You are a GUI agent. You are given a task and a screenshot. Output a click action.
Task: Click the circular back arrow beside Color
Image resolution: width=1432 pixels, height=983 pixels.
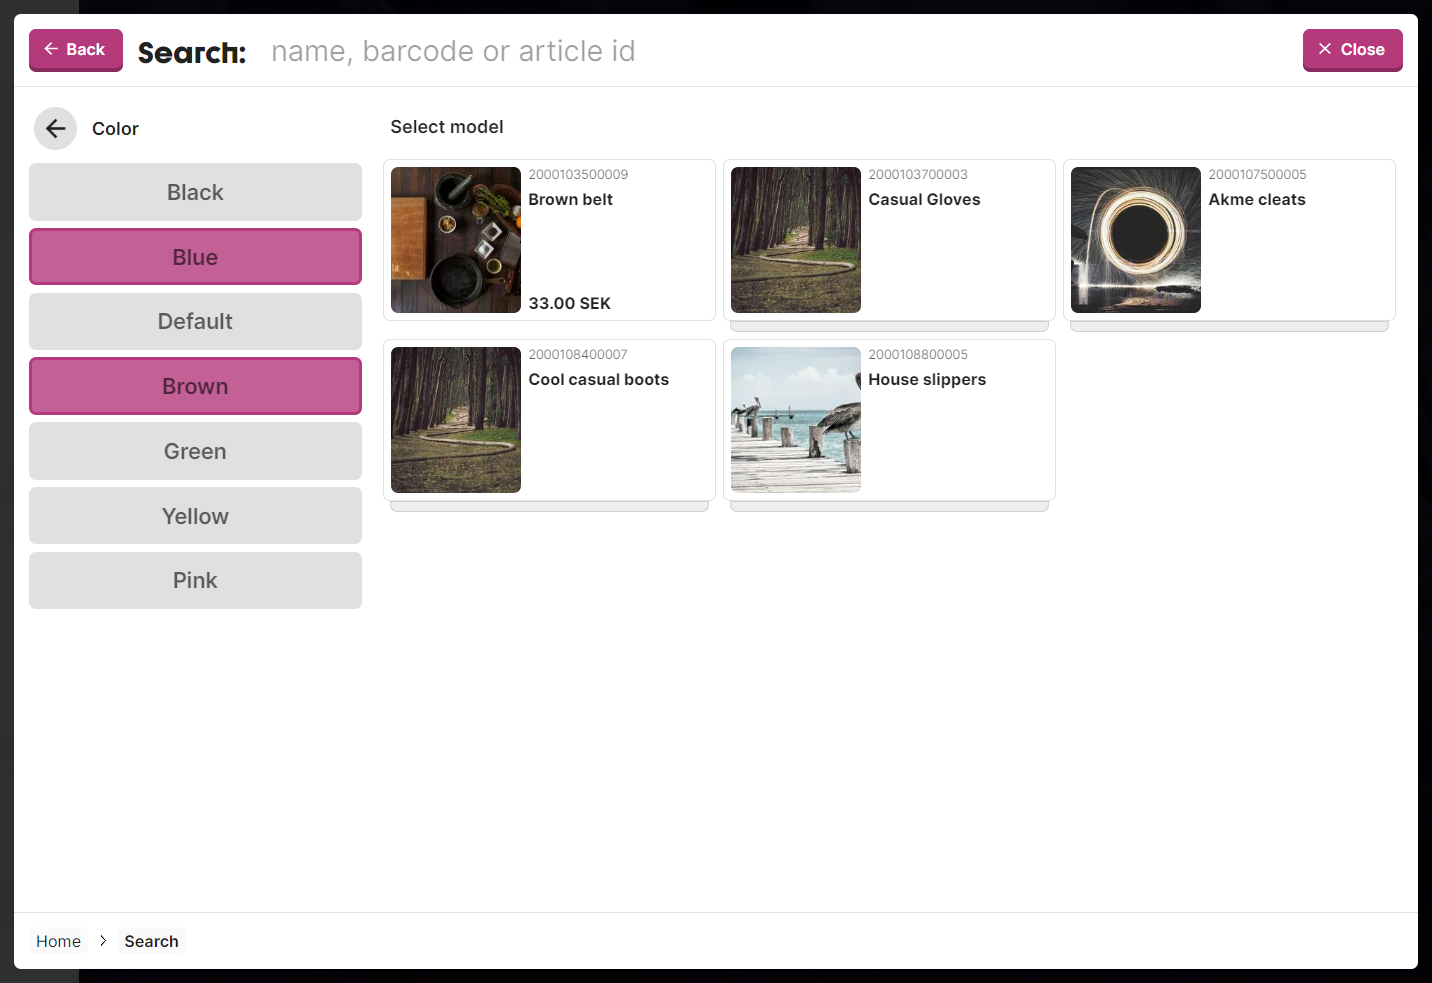(x=55, y=128)
